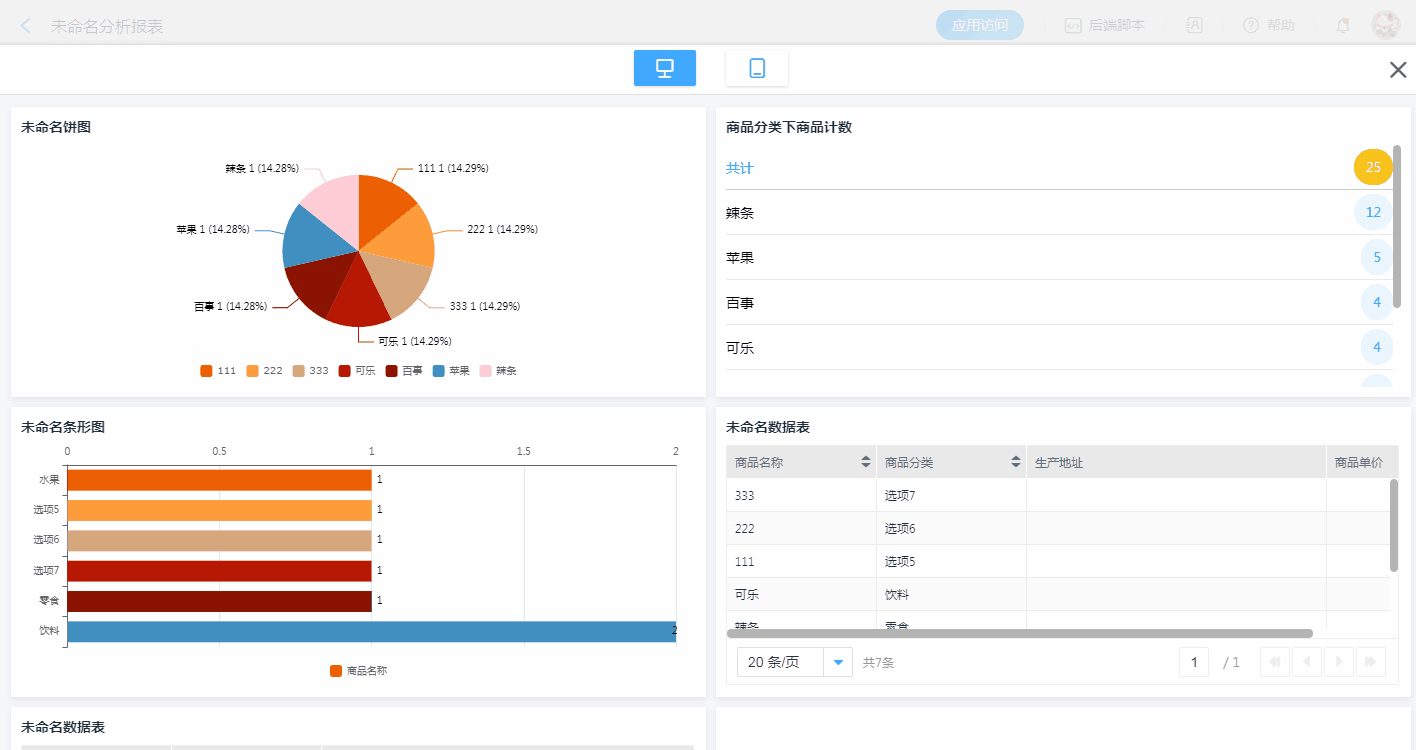Switch to desktop preview mode
The height and width of the screenshot is (750, 1416).
tap(664, 68)
